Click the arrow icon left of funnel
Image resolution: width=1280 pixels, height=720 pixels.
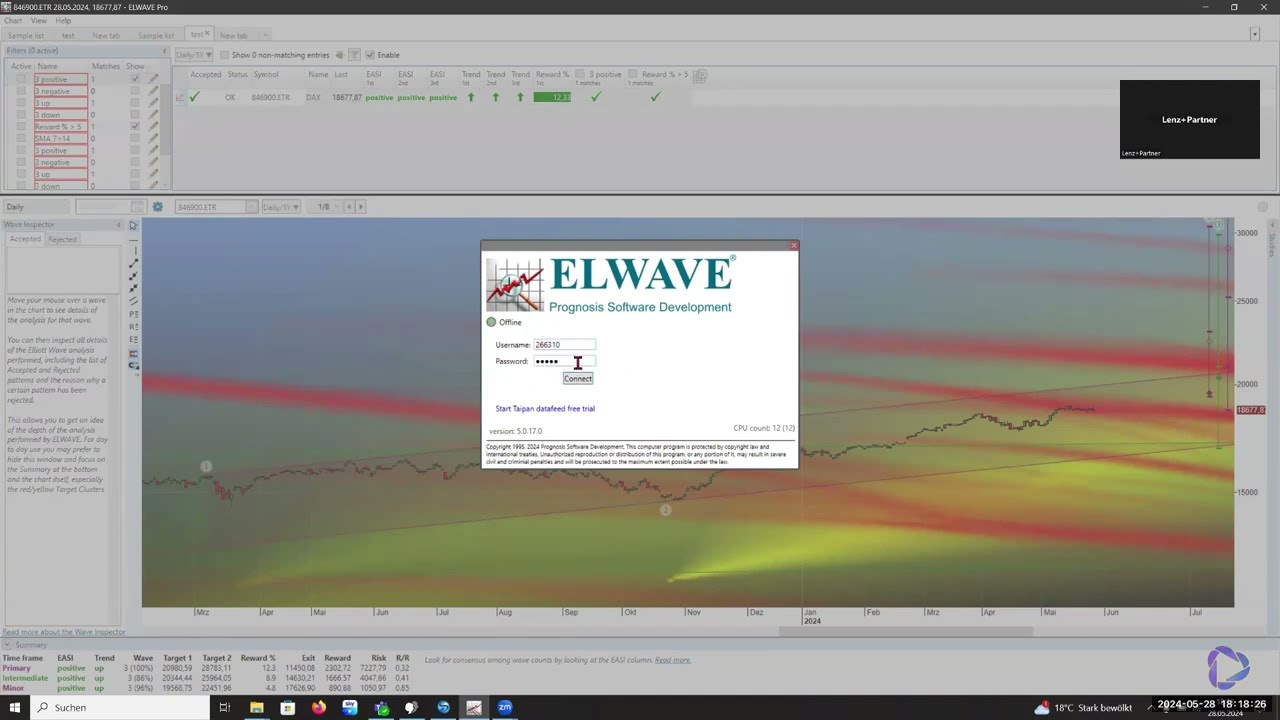pos(339,55)
